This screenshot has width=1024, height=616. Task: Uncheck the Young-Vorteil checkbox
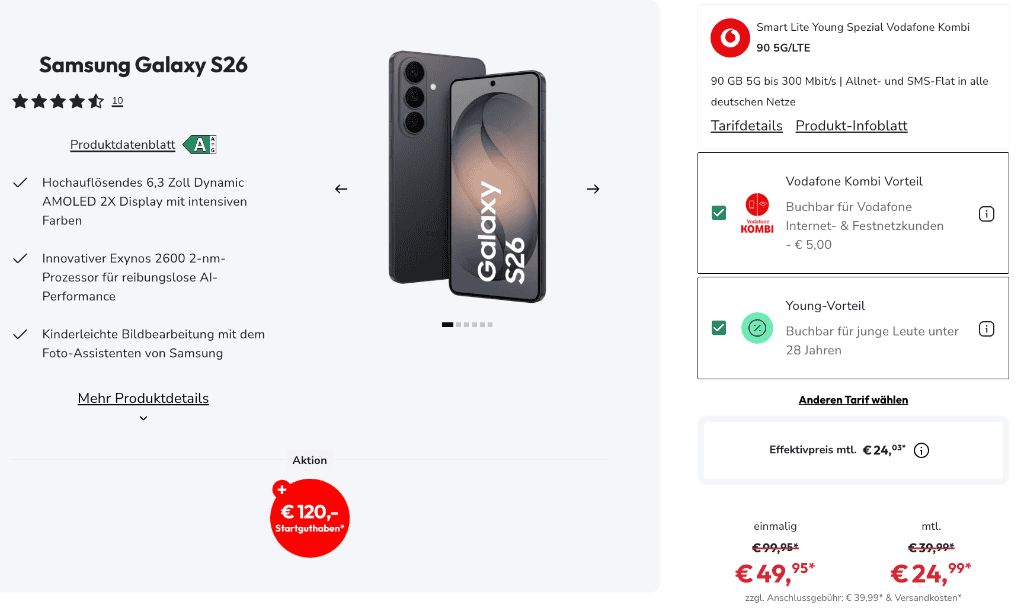pyautogui.click(x=719, y=328)
